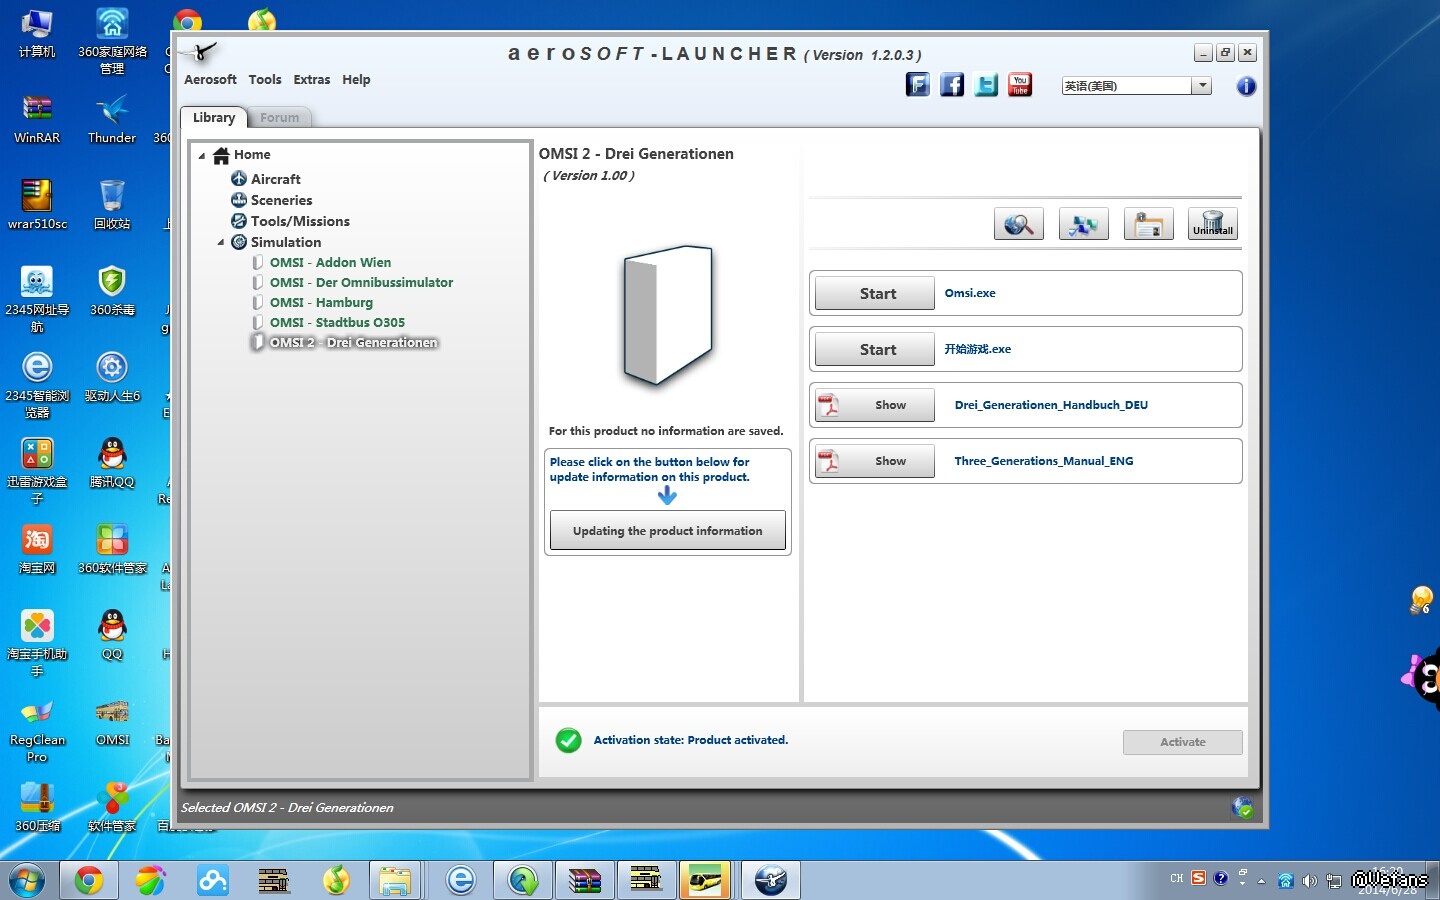Open the volume speaker tray icon
Viewport: 1440px width, 900px height.
(1309, 881)
